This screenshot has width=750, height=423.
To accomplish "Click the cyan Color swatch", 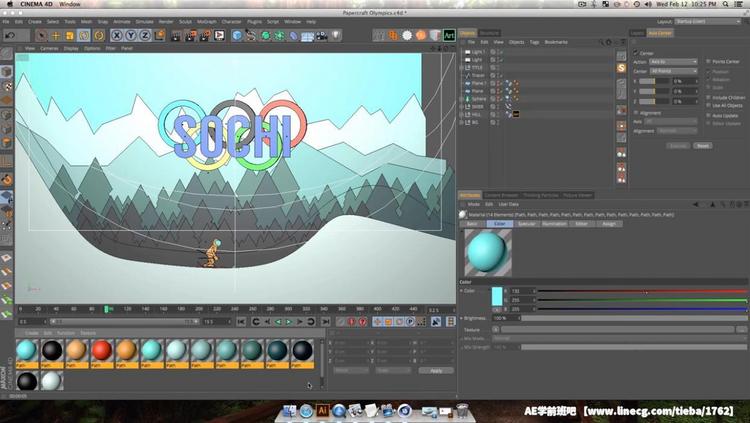I will (x=497, y=297).
